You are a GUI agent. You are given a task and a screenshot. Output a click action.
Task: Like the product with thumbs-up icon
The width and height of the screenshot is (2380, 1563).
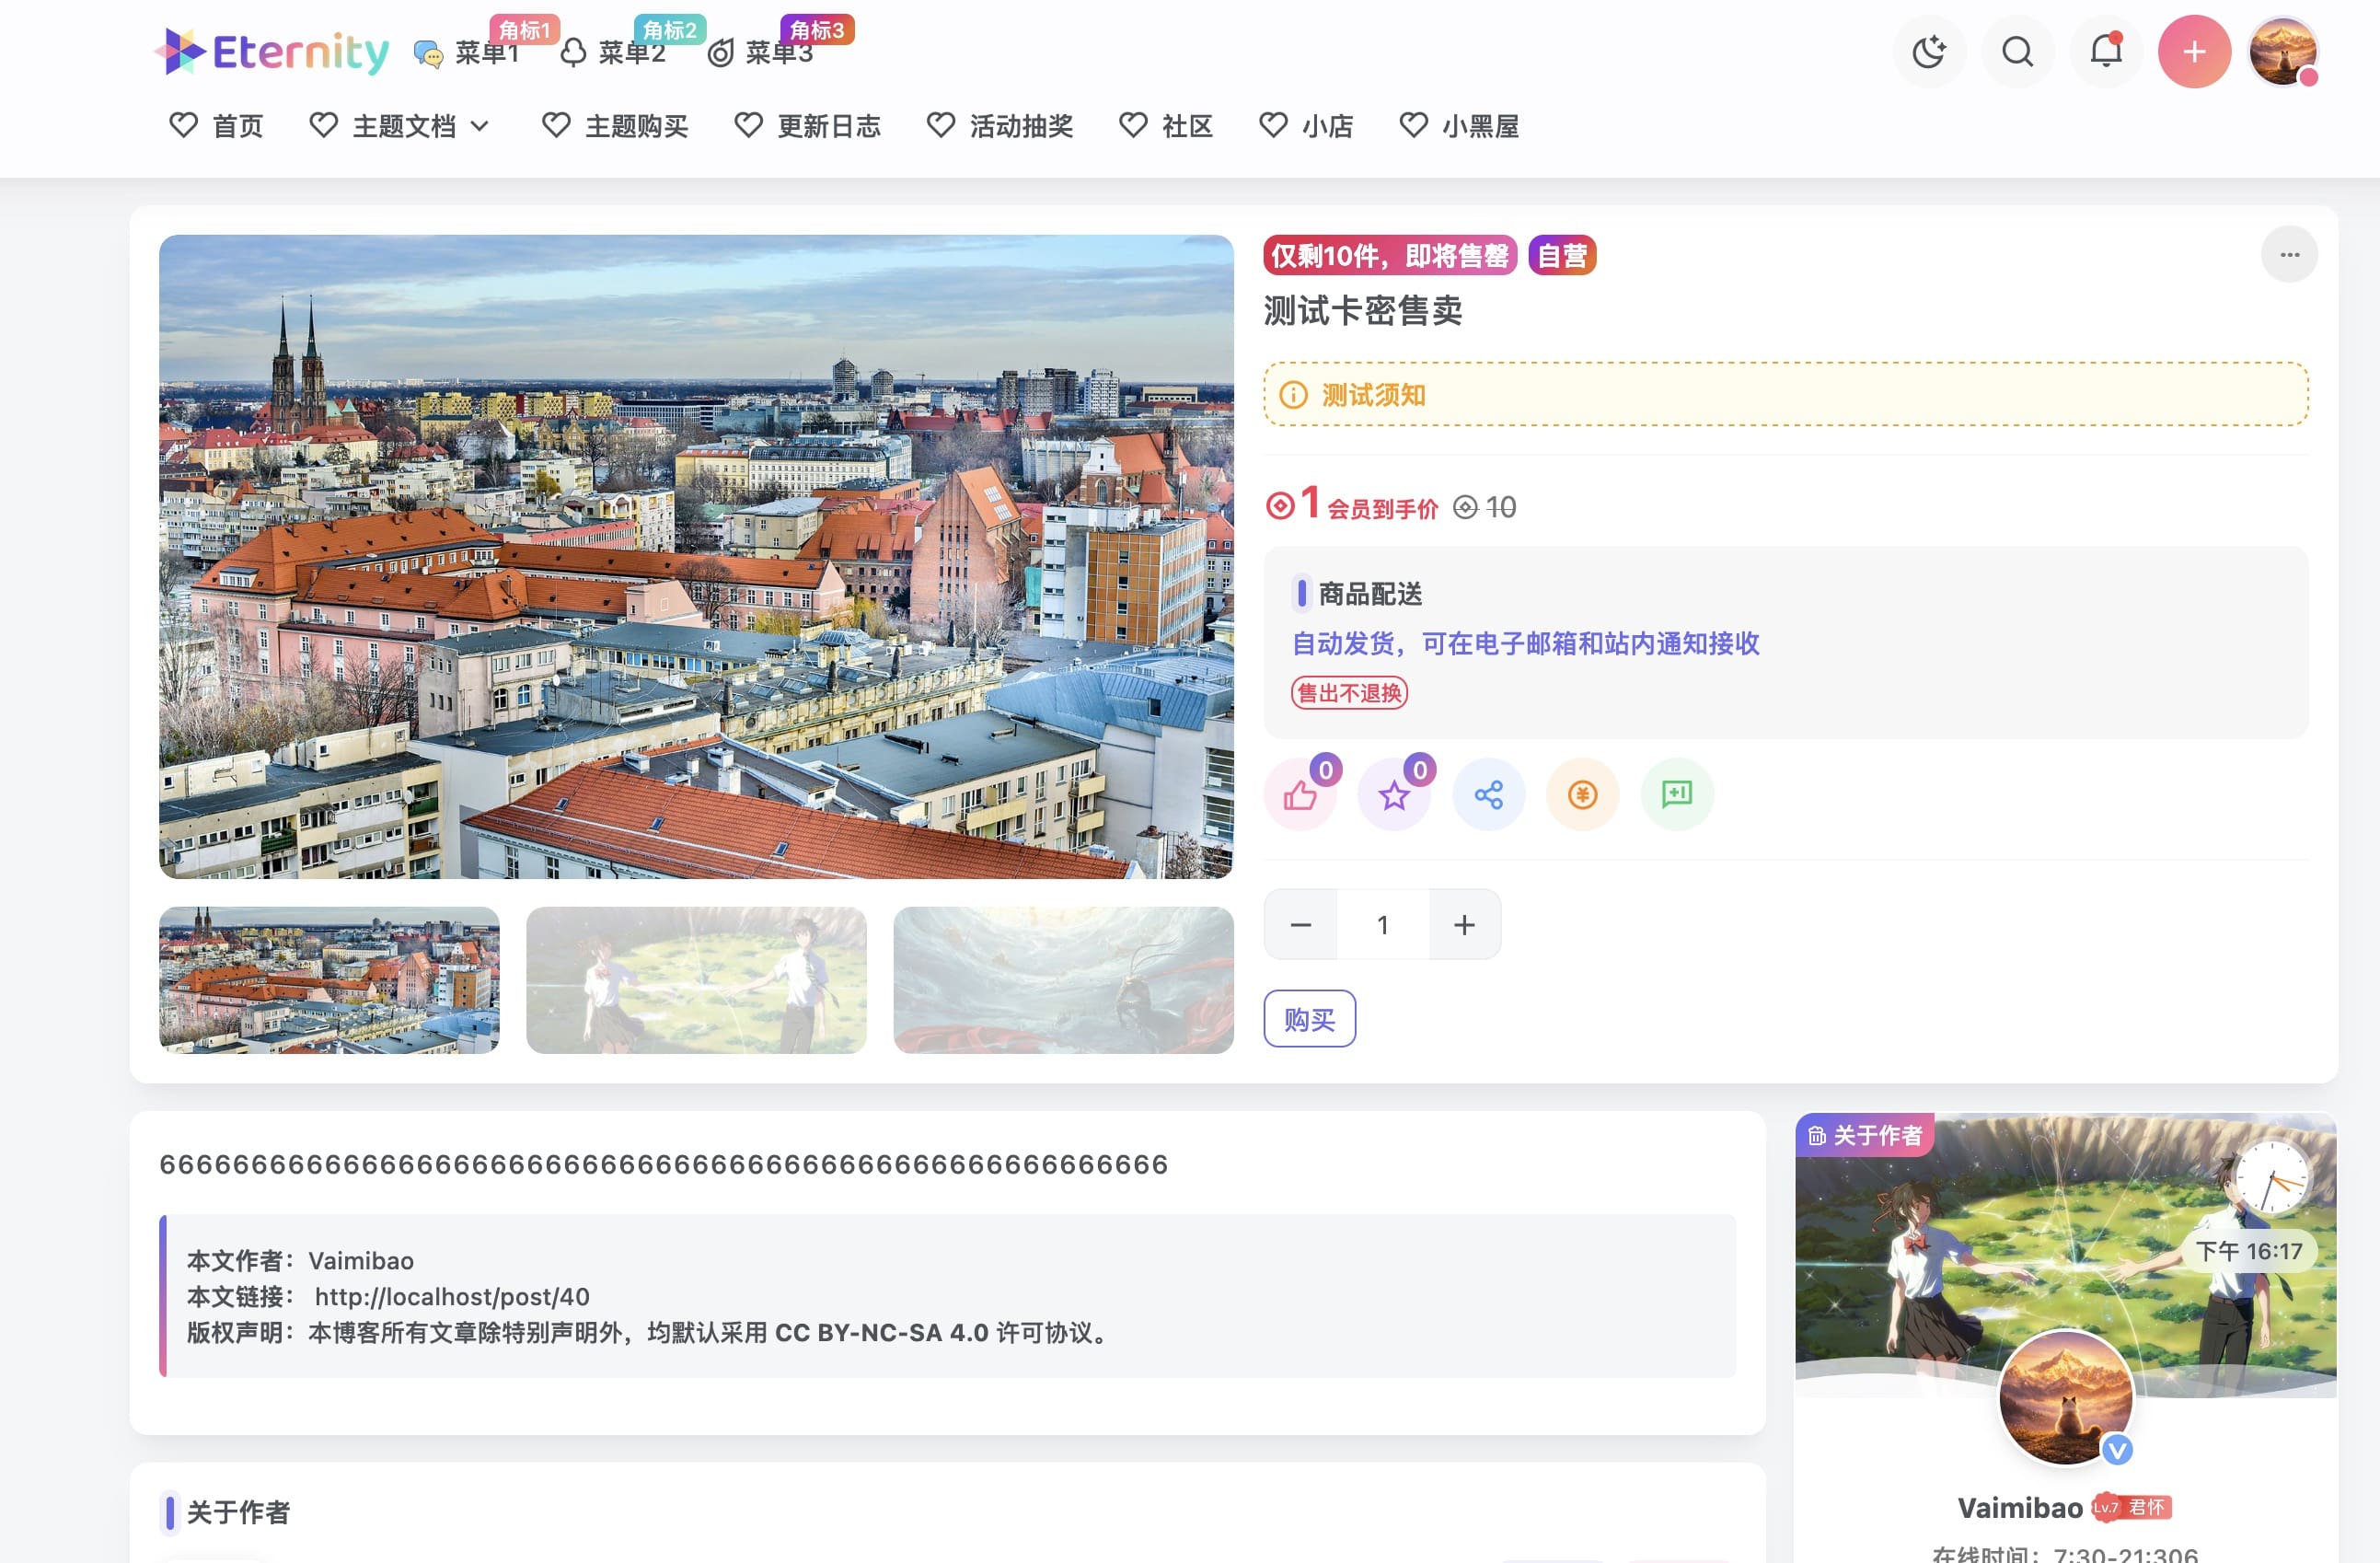[1300, 796]
